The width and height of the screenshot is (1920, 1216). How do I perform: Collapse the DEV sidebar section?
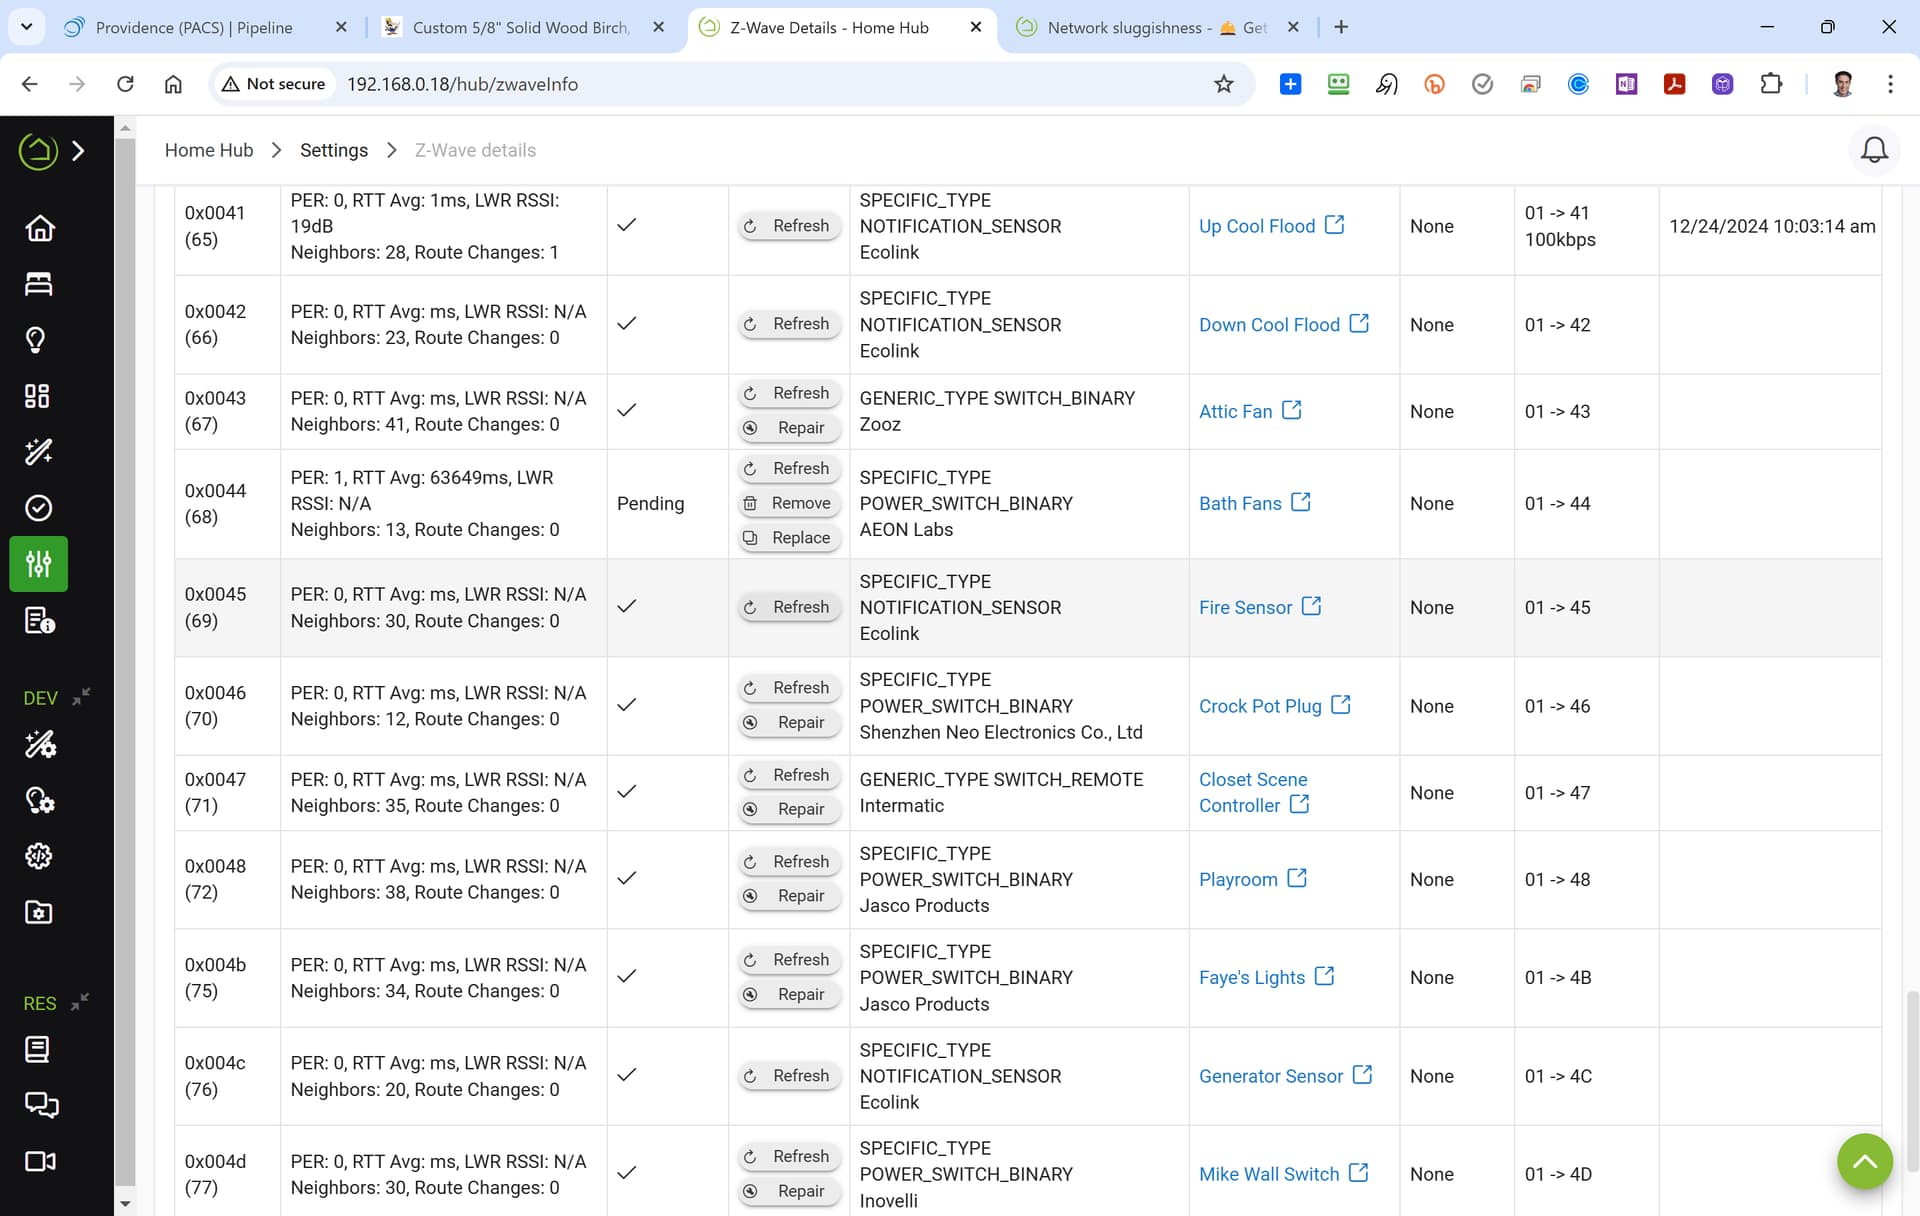coord(81,695)
